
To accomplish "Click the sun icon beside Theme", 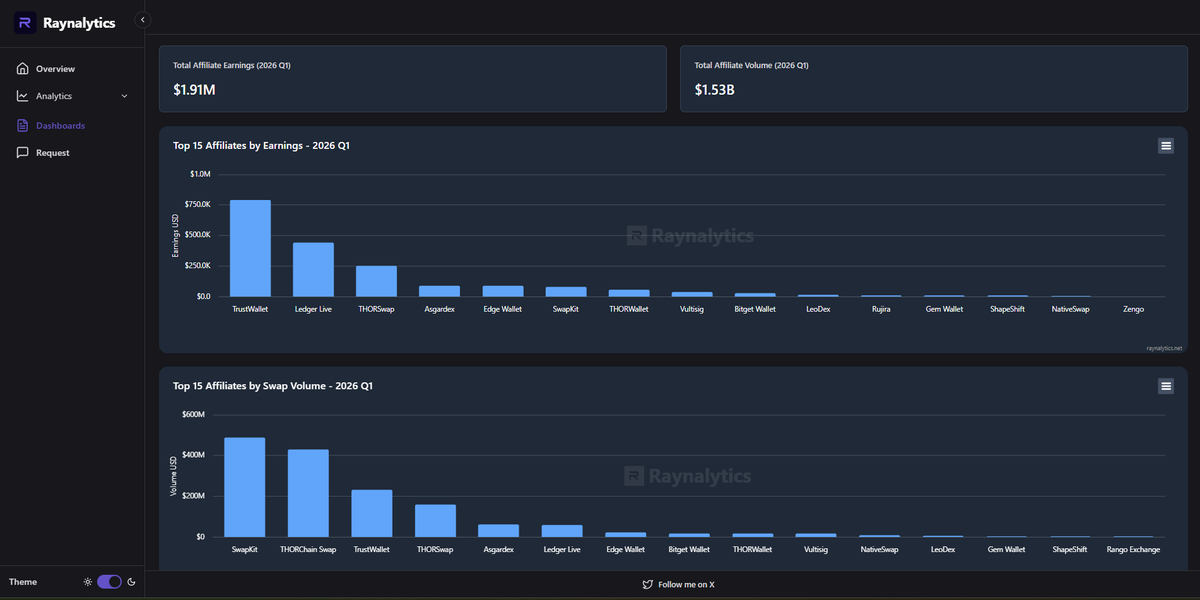I will click(88, 582).
